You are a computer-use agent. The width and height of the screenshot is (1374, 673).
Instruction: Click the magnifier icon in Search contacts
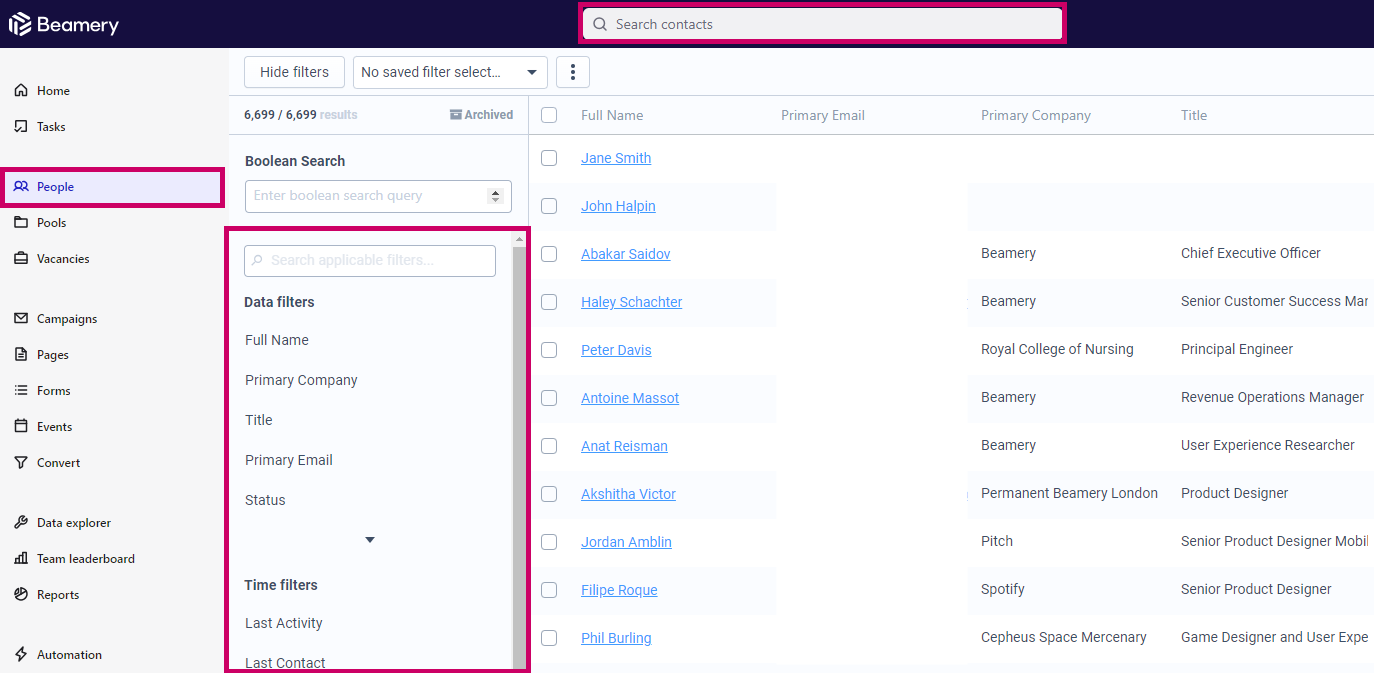(600, 24)
